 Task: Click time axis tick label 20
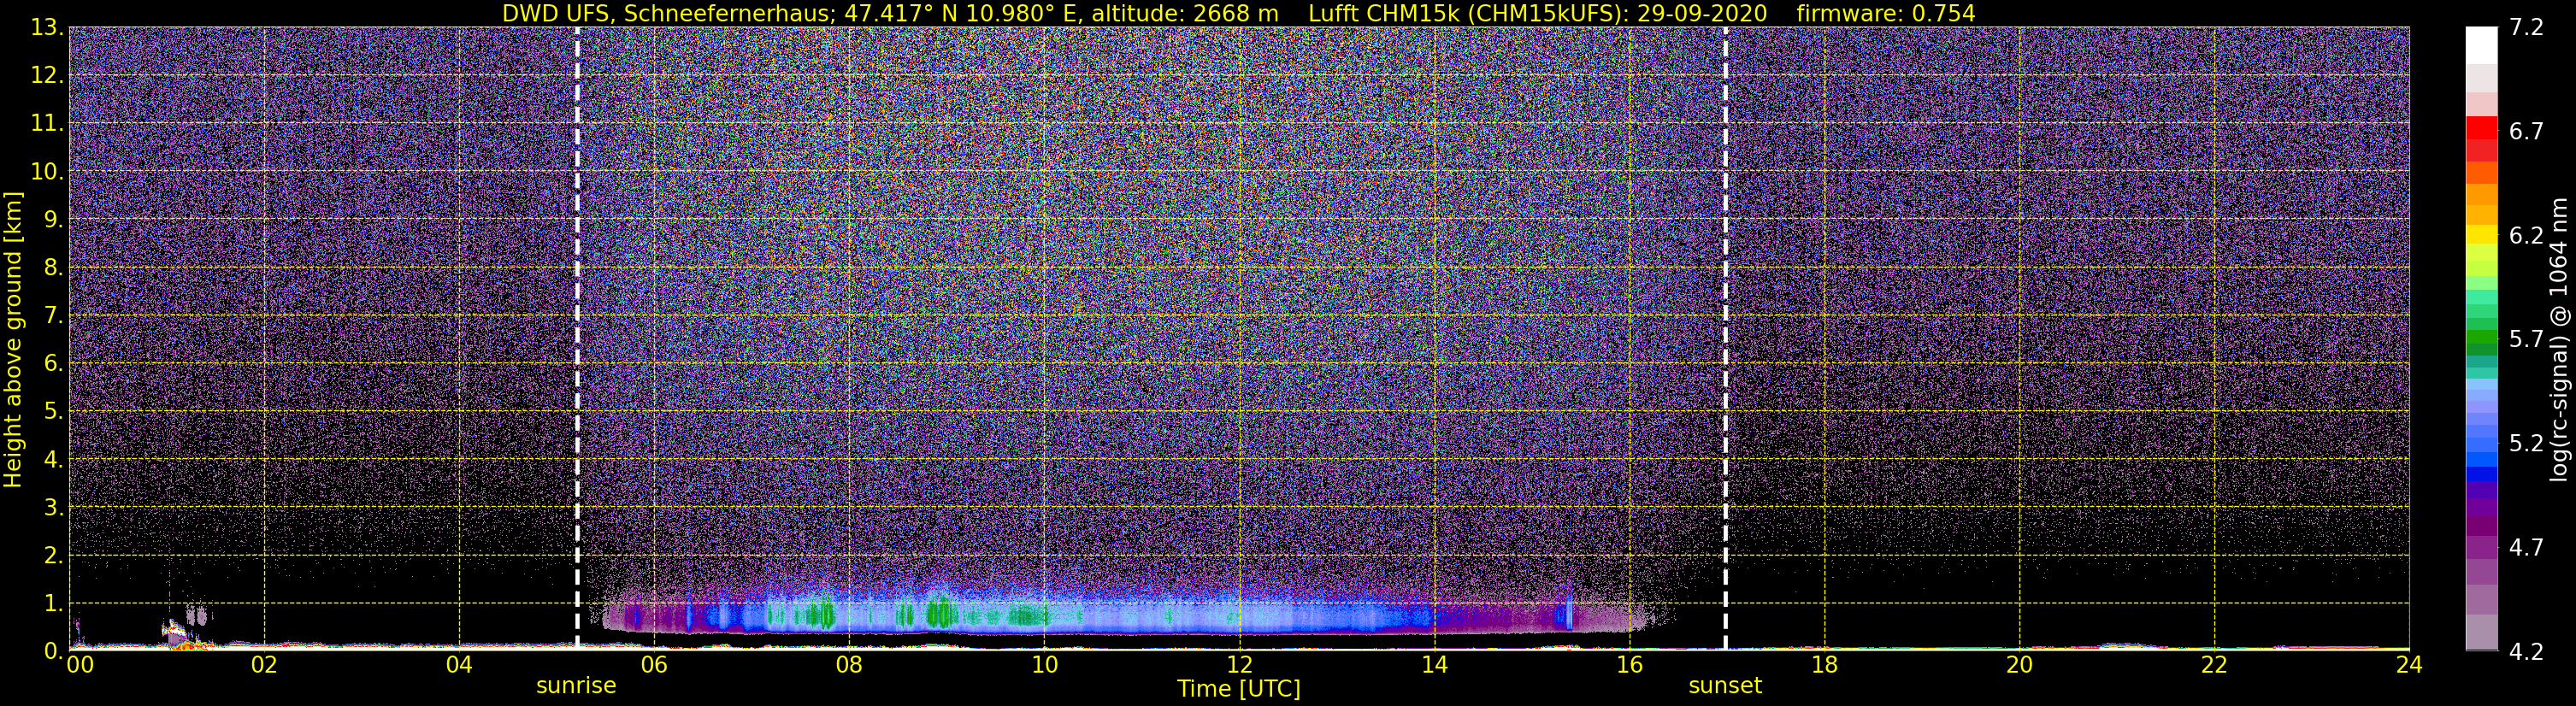[2019, 665]
